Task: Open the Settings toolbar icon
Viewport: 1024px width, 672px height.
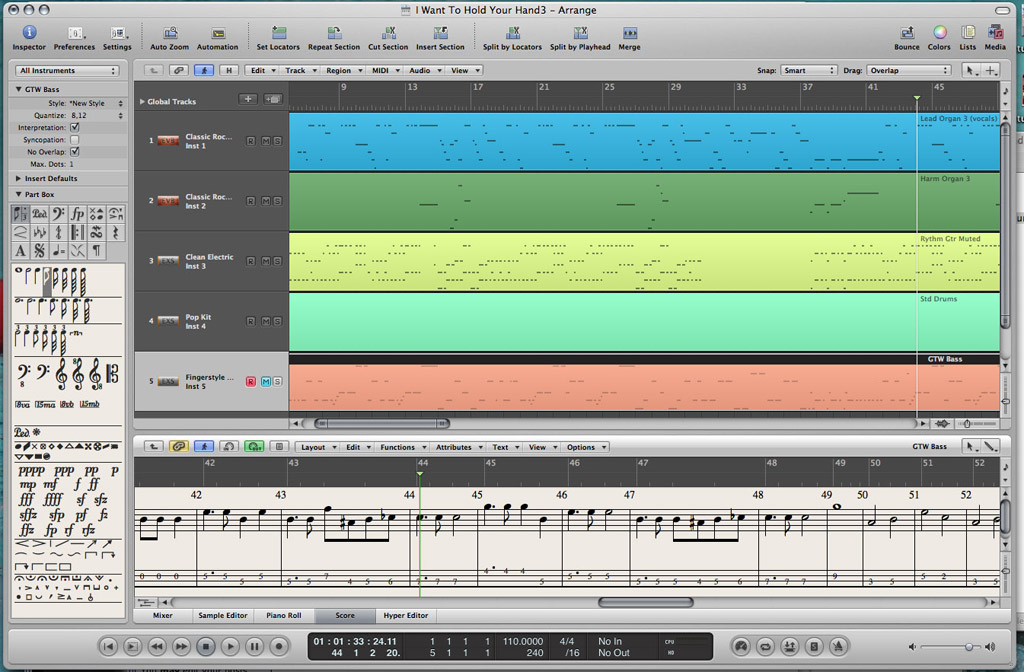Action: point(117,37)
